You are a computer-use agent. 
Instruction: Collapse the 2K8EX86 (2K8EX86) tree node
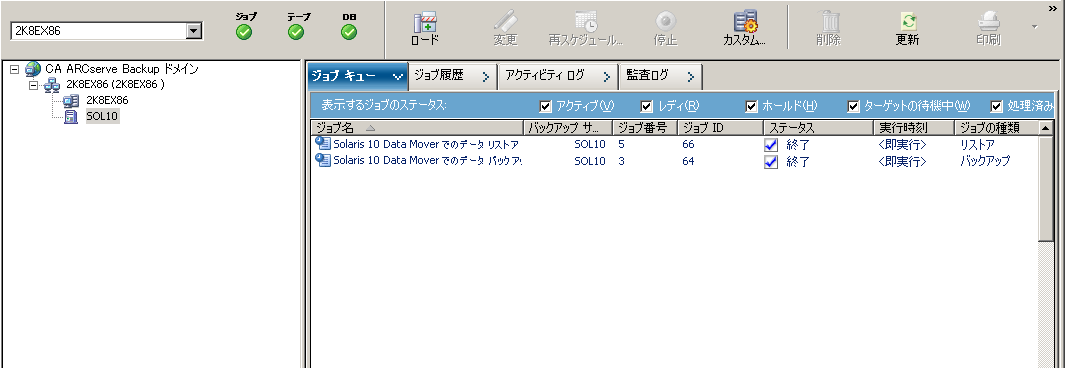pyautogui.click(x=34, y=86)
